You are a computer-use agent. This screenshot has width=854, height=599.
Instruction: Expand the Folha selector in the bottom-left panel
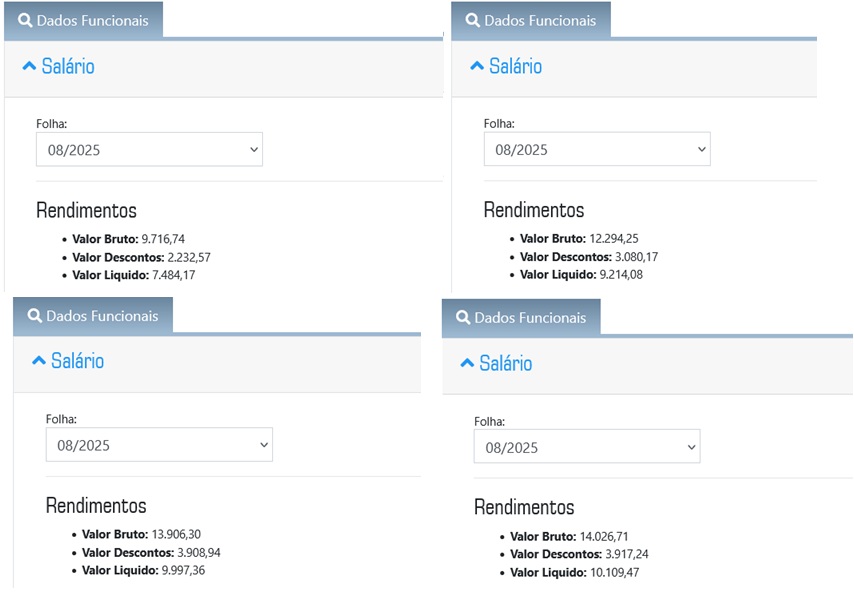pyautogui.click(x=159, y=445)
